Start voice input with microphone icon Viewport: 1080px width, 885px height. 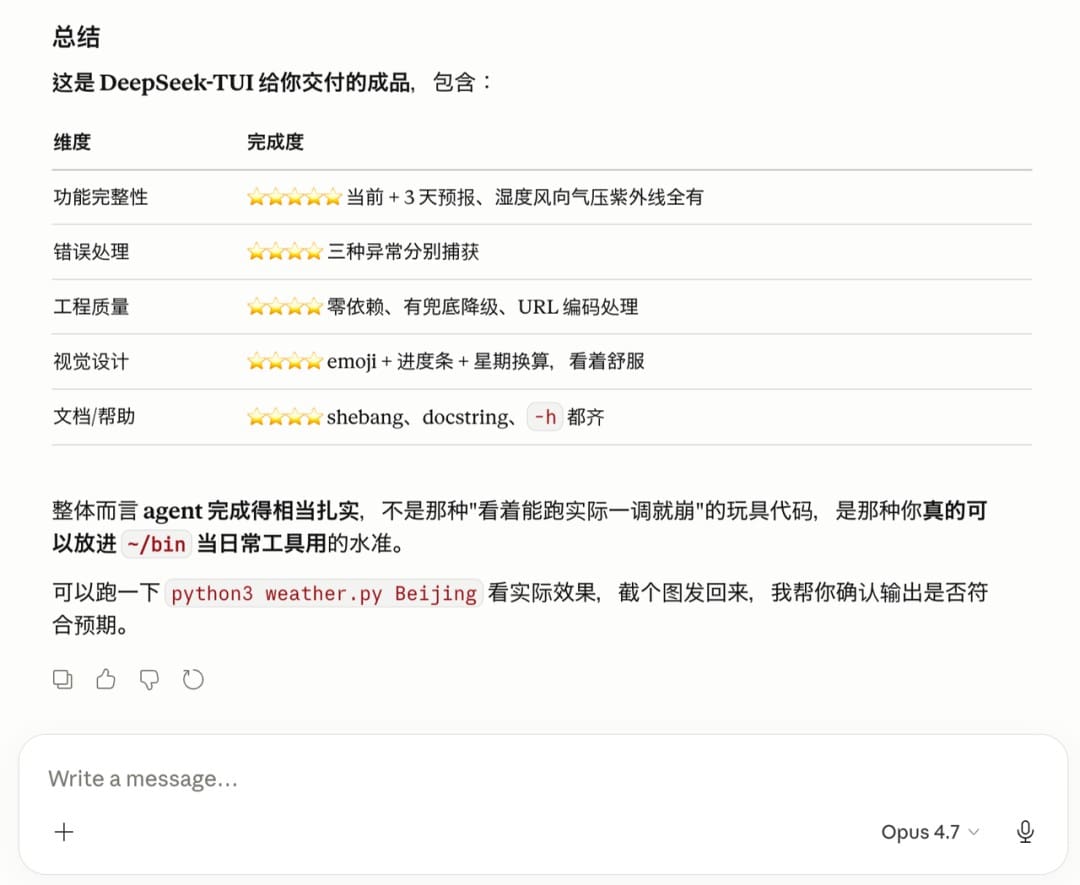click(1025, 832)
